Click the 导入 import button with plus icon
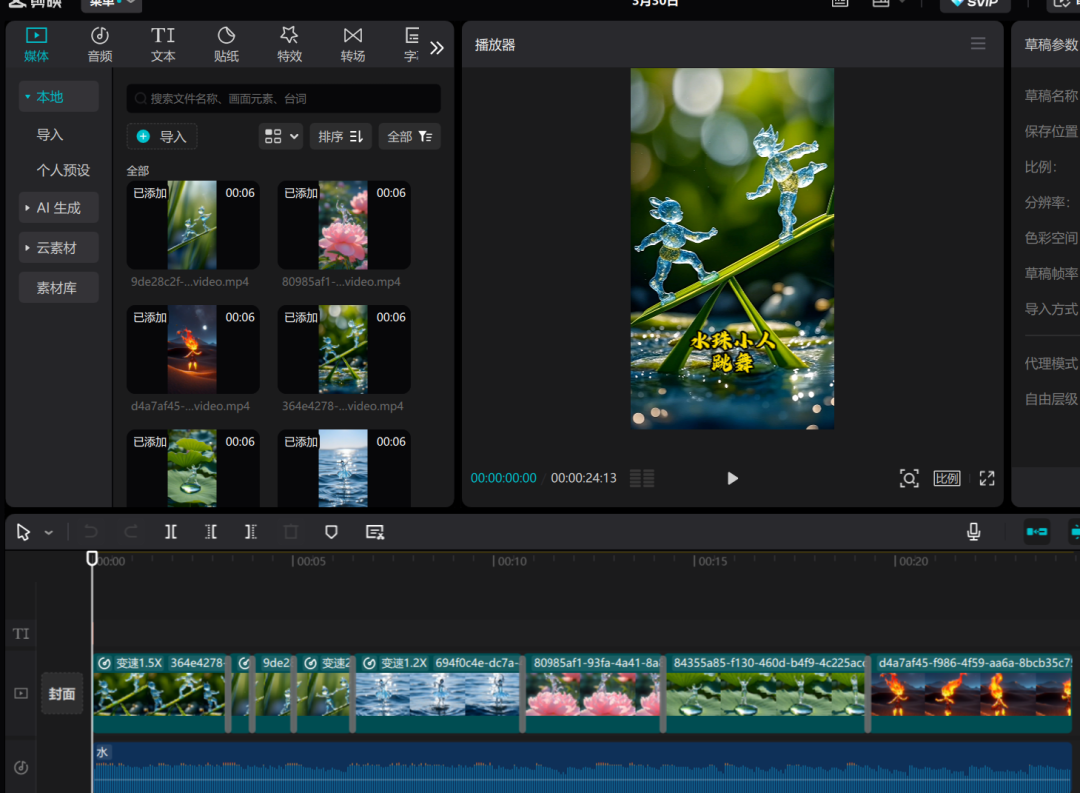 162,136
